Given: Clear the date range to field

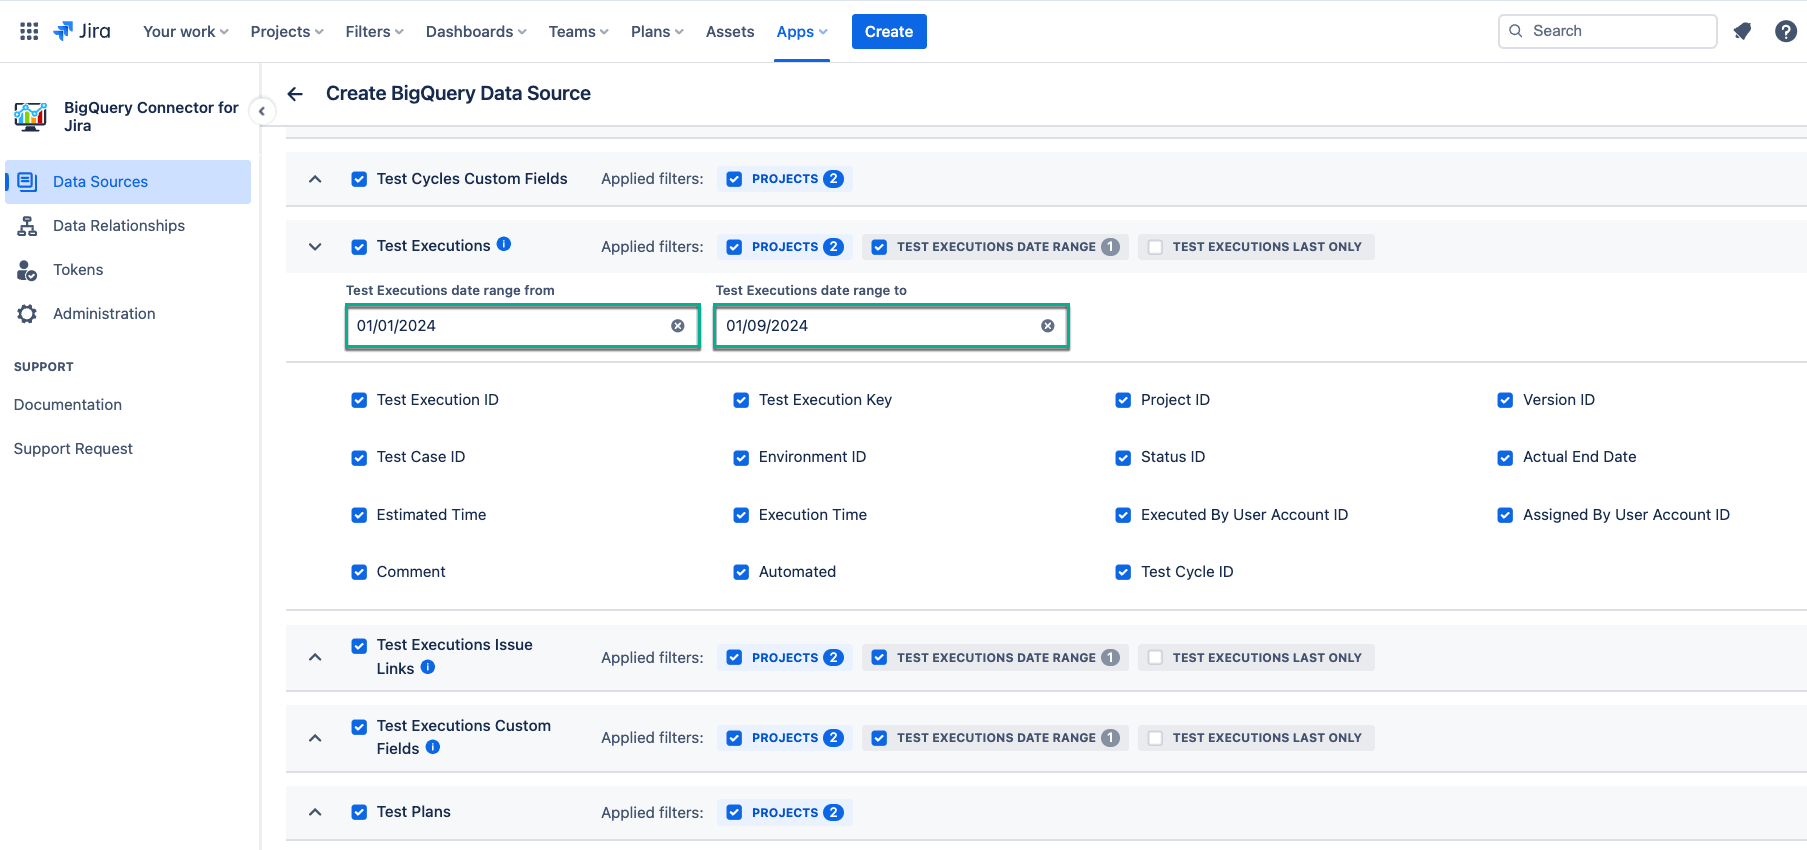Looking at the screenshot, I should pyautogui.click(x=1047, y=326).
